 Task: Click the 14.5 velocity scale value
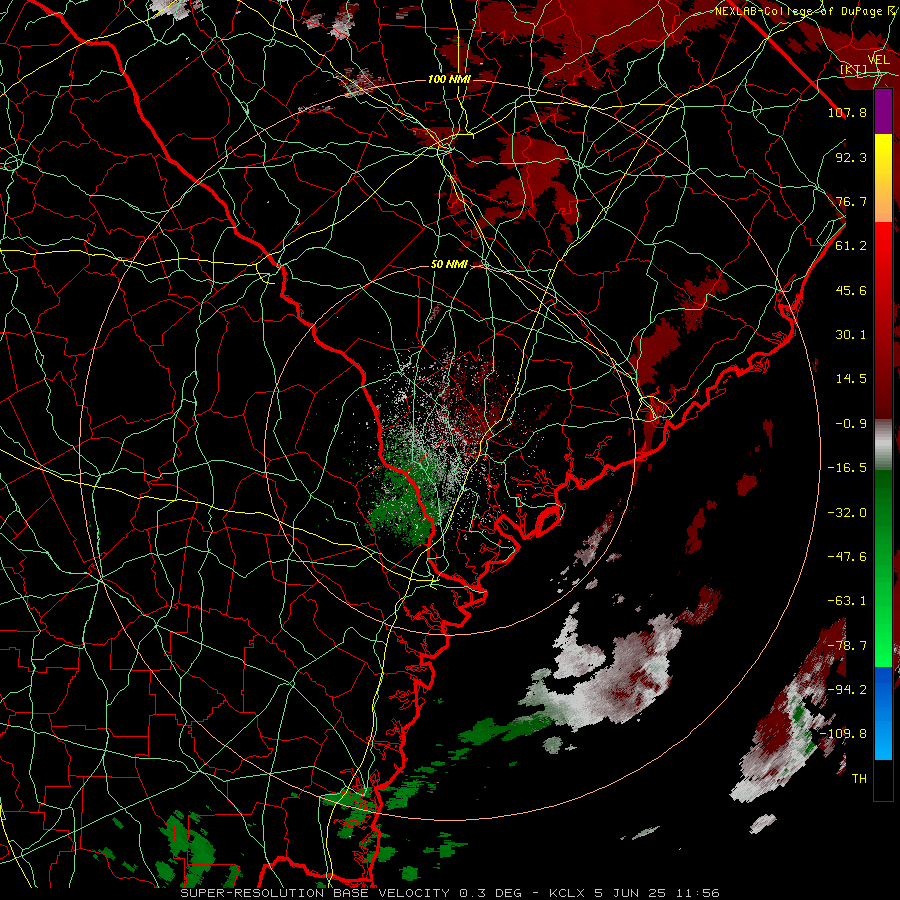coord(851,378)
